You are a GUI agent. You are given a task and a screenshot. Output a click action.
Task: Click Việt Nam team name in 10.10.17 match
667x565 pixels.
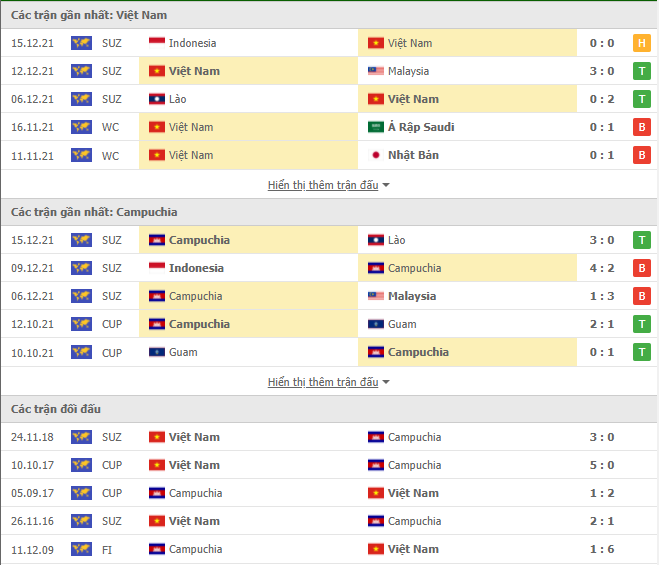tap(194, 465)
